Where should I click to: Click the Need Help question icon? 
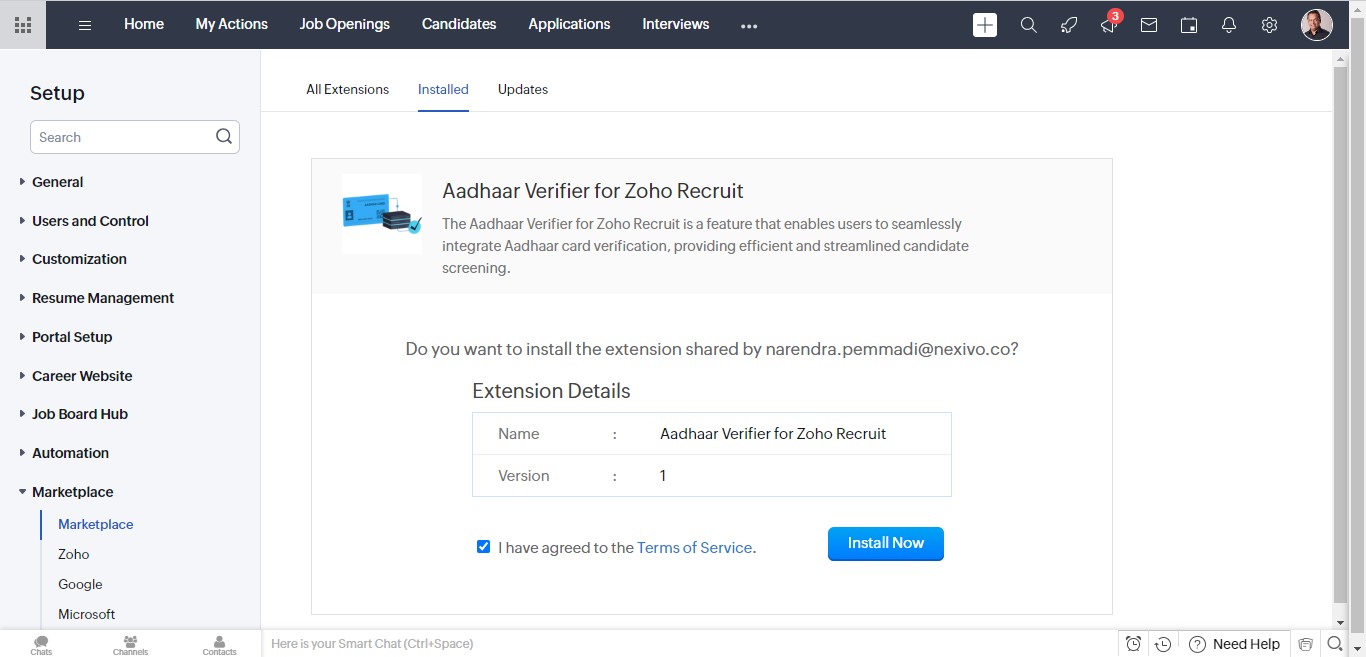point(1197,644)
